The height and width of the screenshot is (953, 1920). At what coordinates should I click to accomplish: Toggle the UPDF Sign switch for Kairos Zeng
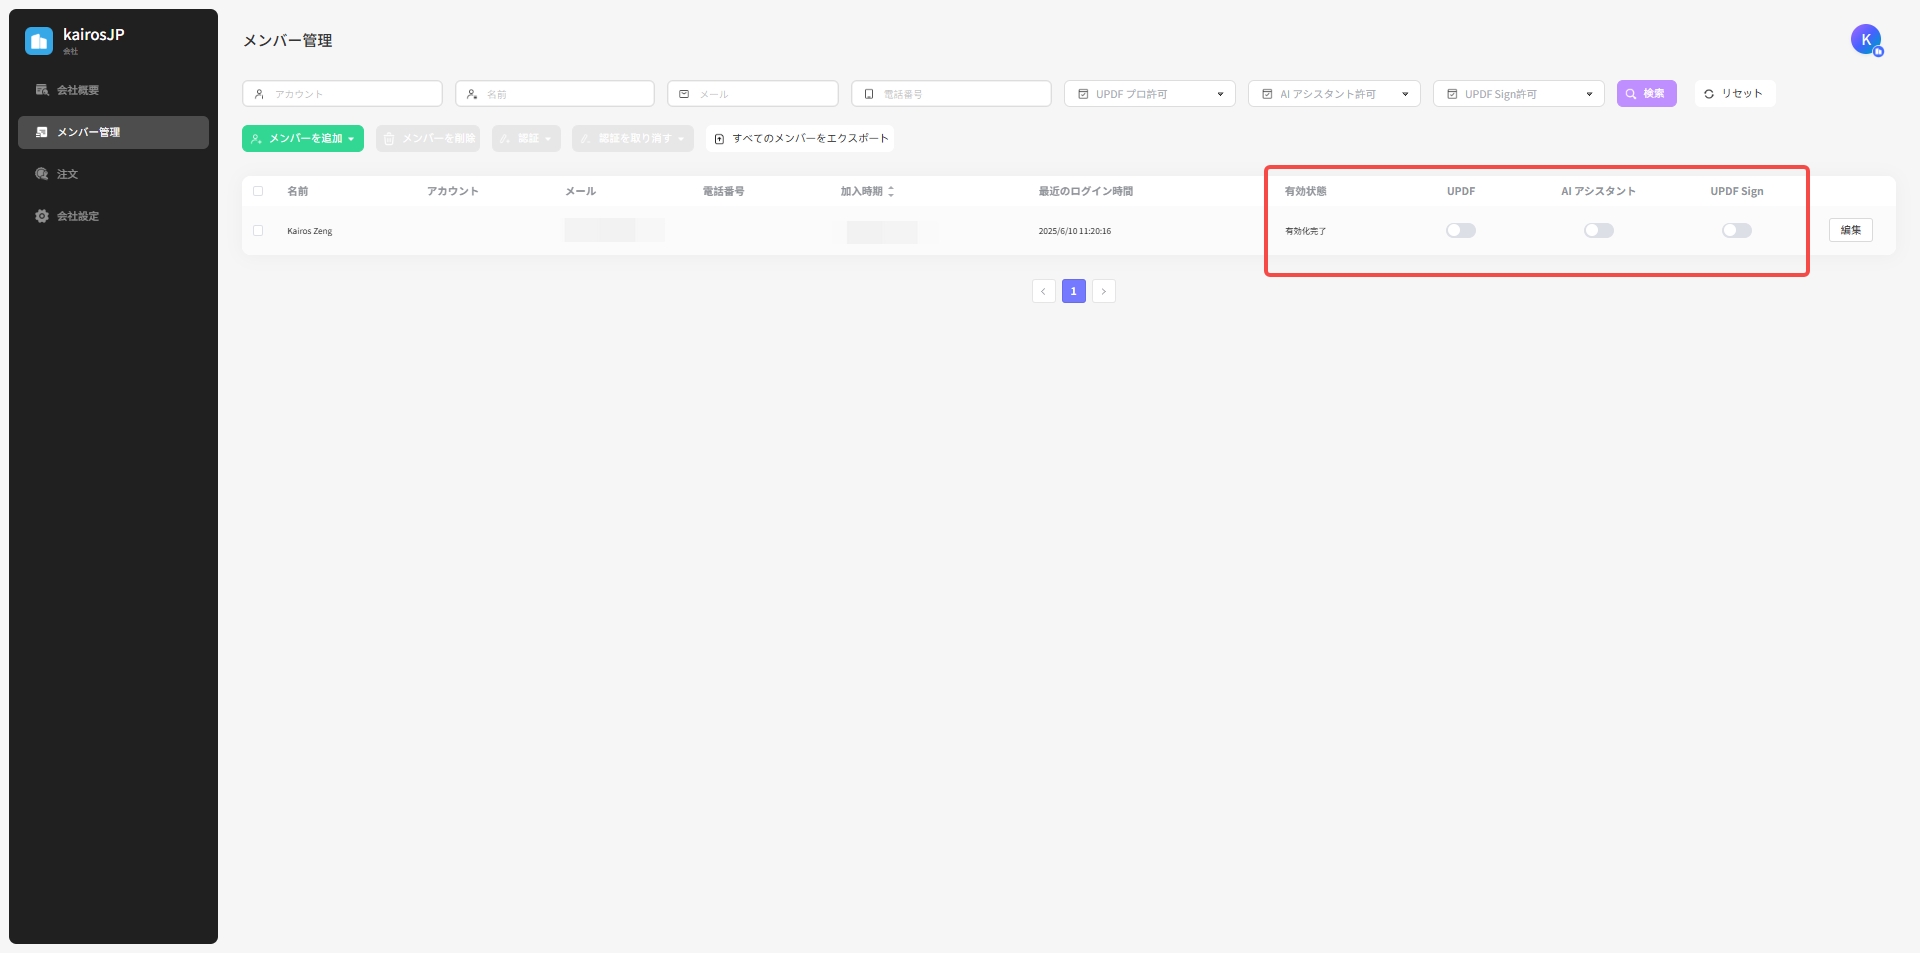[x=1737, y=231]
